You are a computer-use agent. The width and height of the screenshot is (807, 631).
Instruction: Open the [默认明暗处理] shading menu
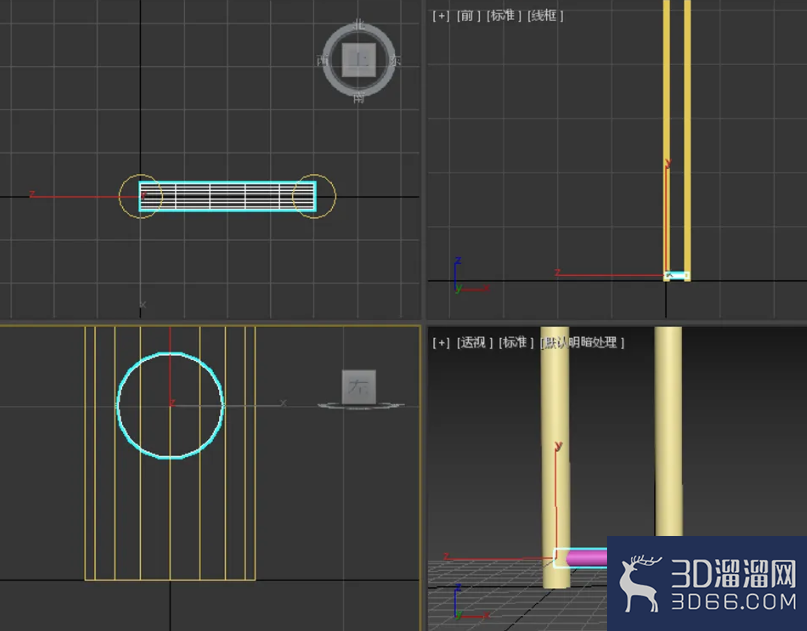click(582, 343)
